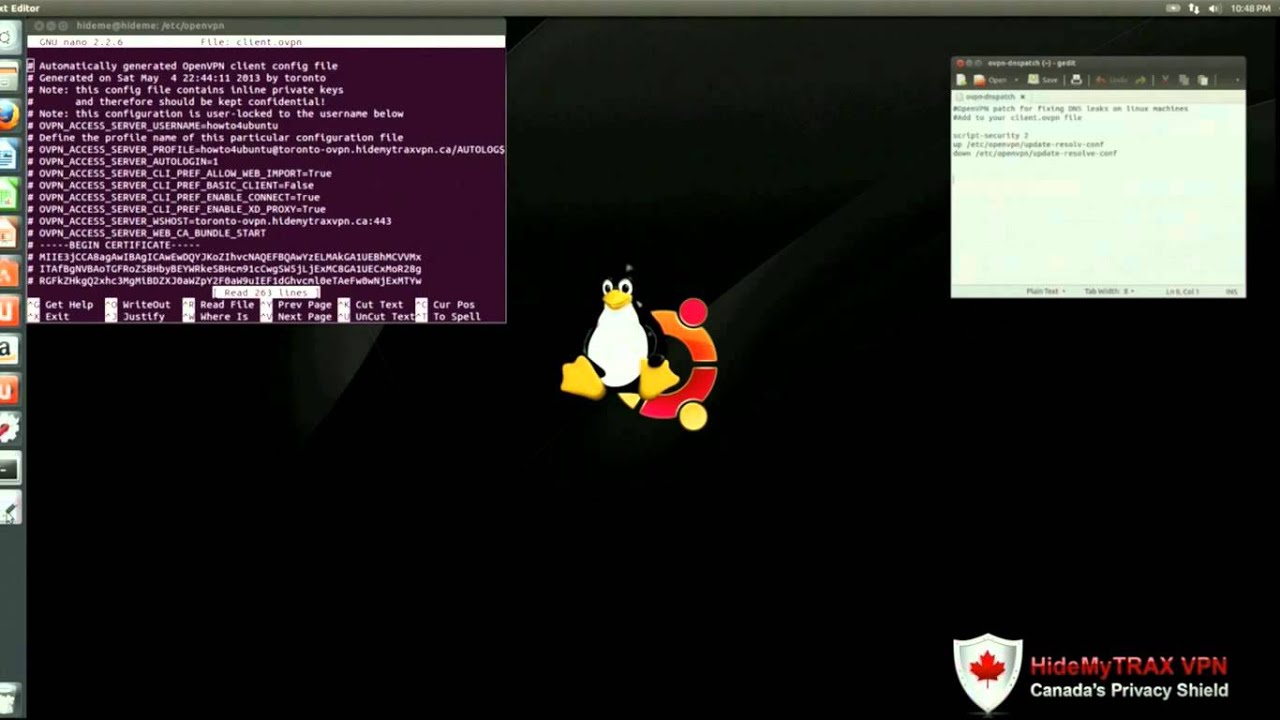Screen dimensions: 1280x720
Task: Open Firefox from the Ubuntu launcher
Action: click(8, 115)
